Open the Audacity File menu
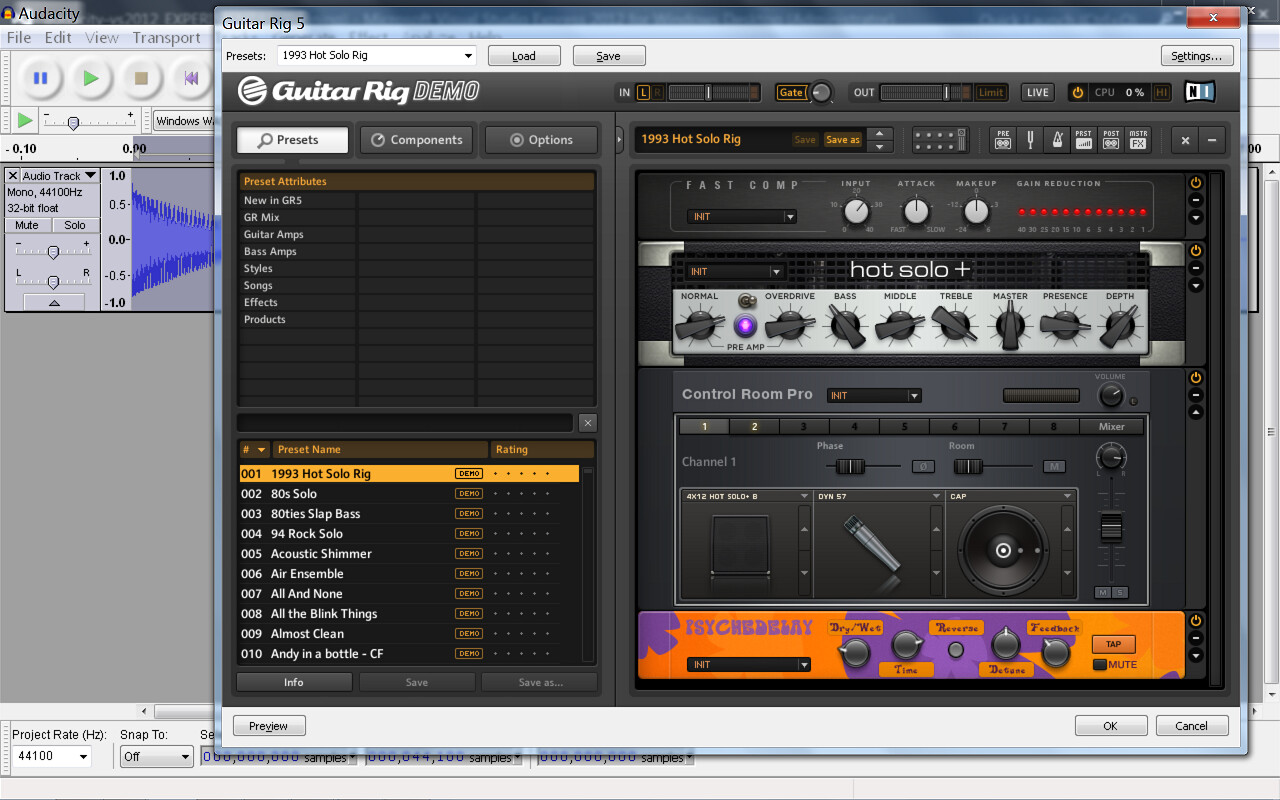 click(19, 38)
